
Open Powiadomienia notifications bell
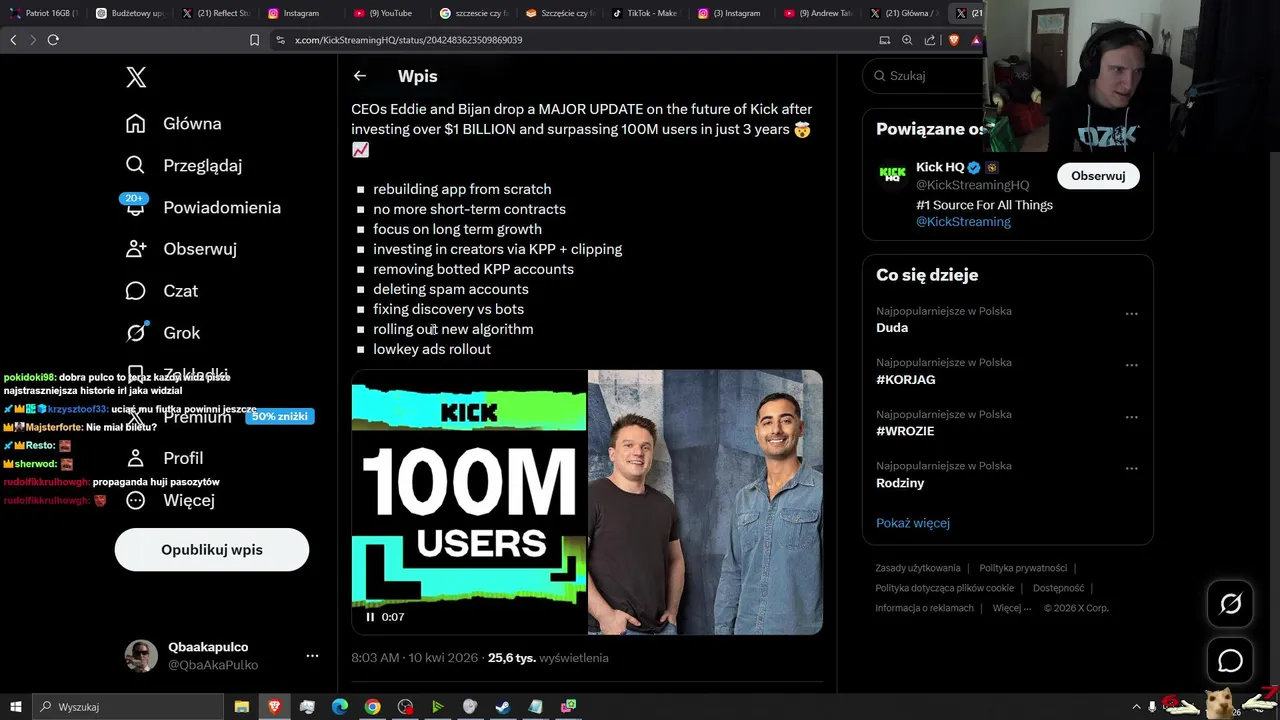pyautogui.click(x=136, y=206)
